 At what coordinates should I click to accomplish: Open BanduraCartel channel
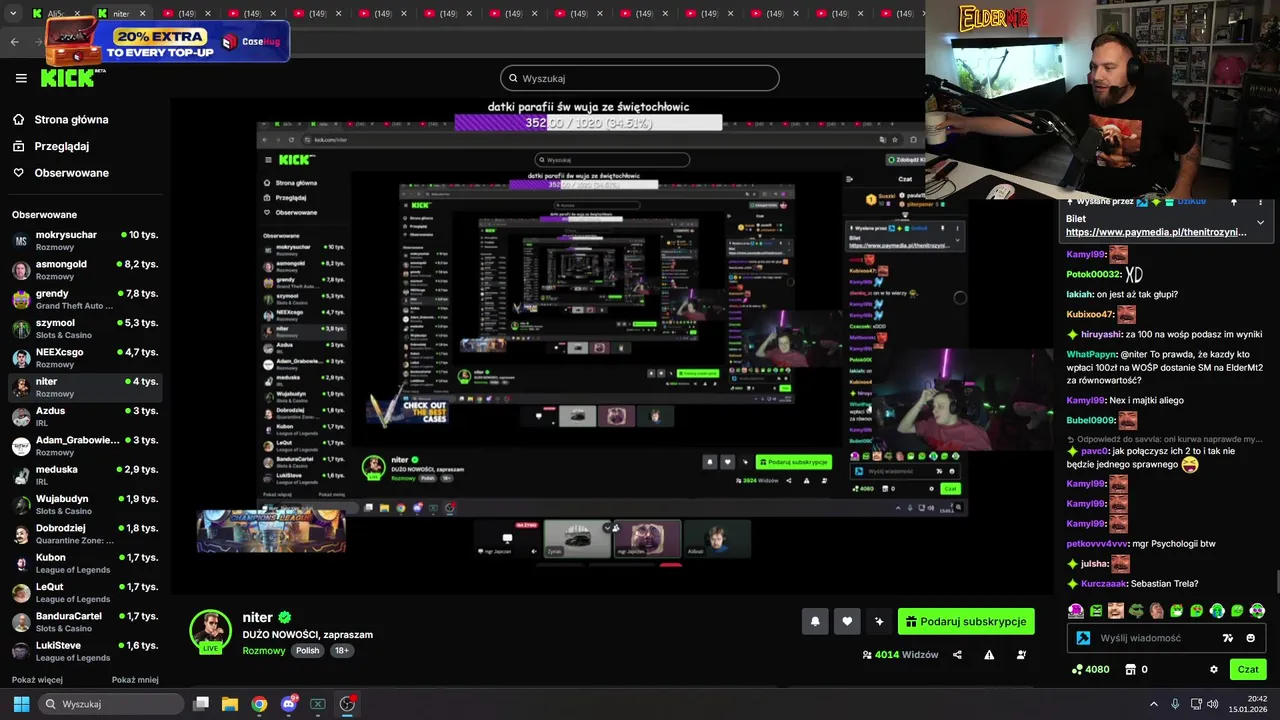85,621
